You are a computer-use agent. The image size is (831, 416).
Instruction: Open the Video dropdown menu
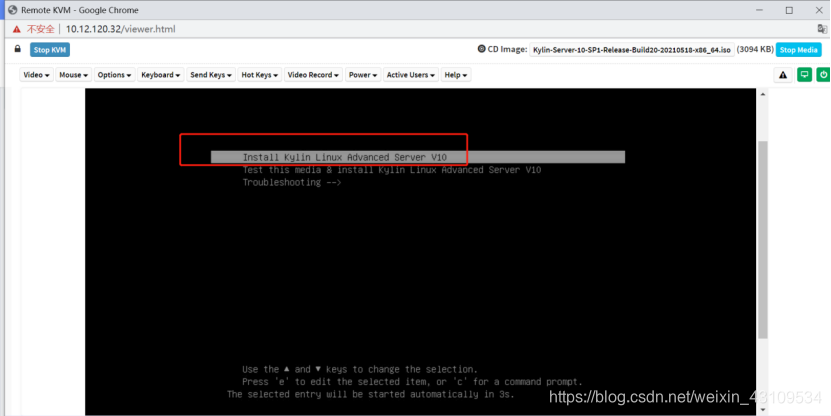(x=37, y=75)
